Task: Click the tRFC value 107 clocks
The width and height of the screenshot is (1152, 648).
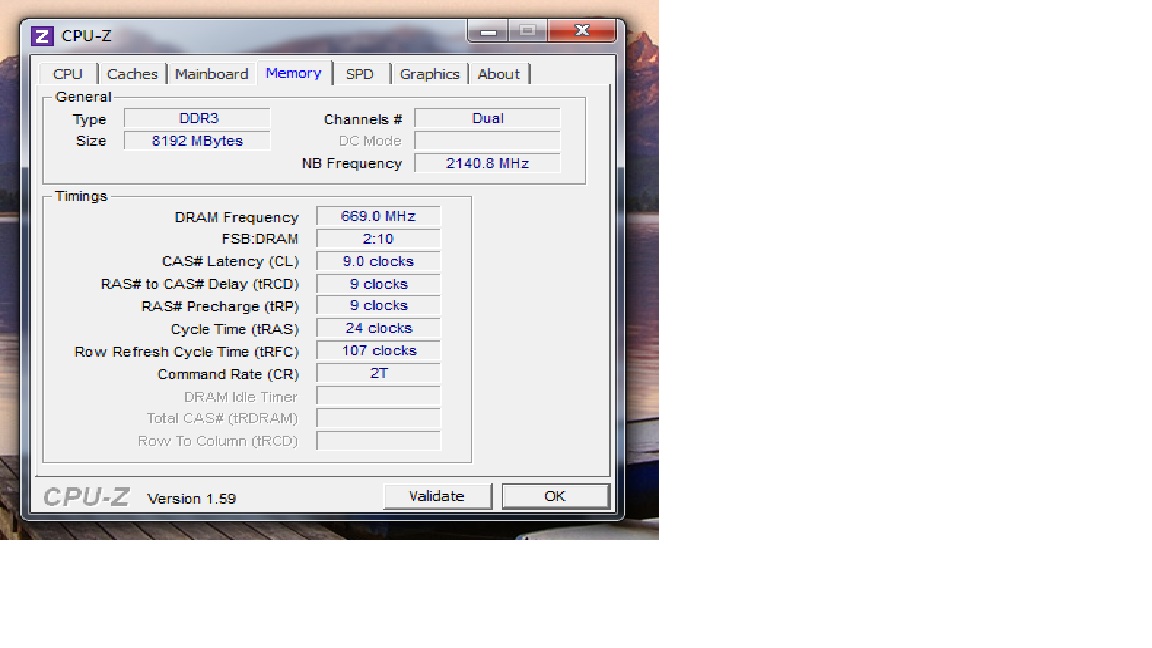Action: point(378,350)
